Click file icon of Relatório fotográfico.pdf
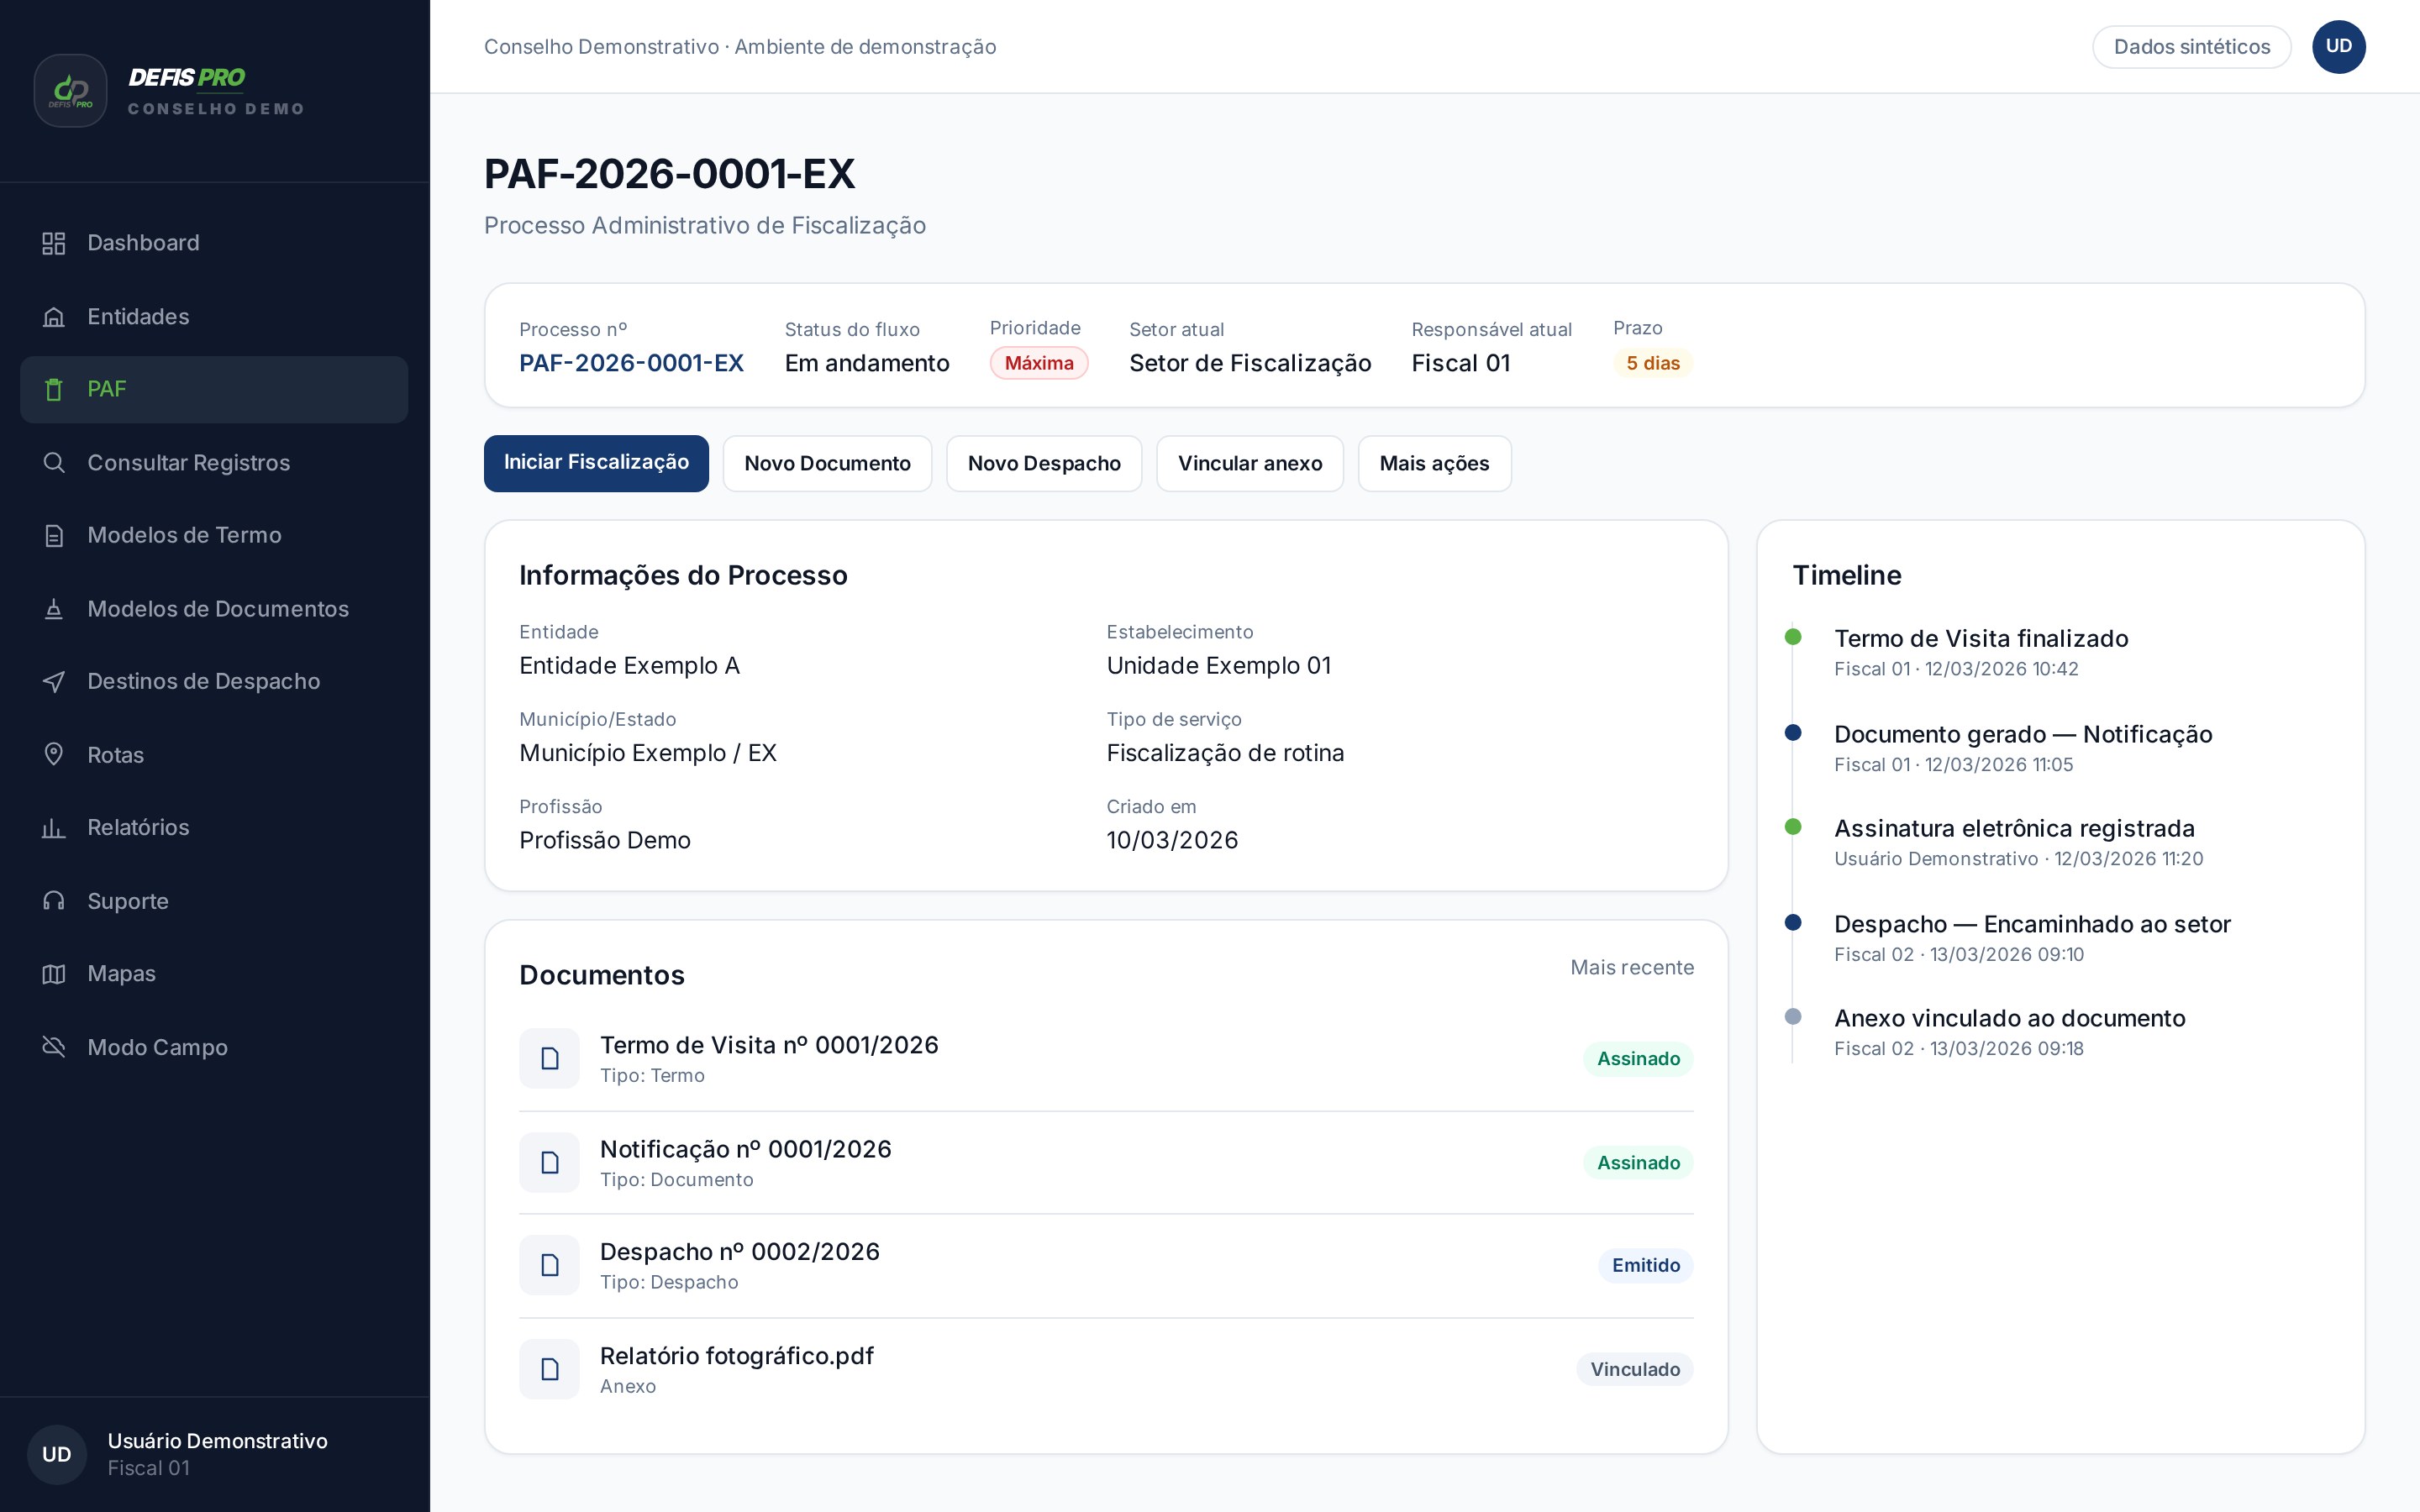This screenshot has height=1512, width=2420. click(549, 1369)
